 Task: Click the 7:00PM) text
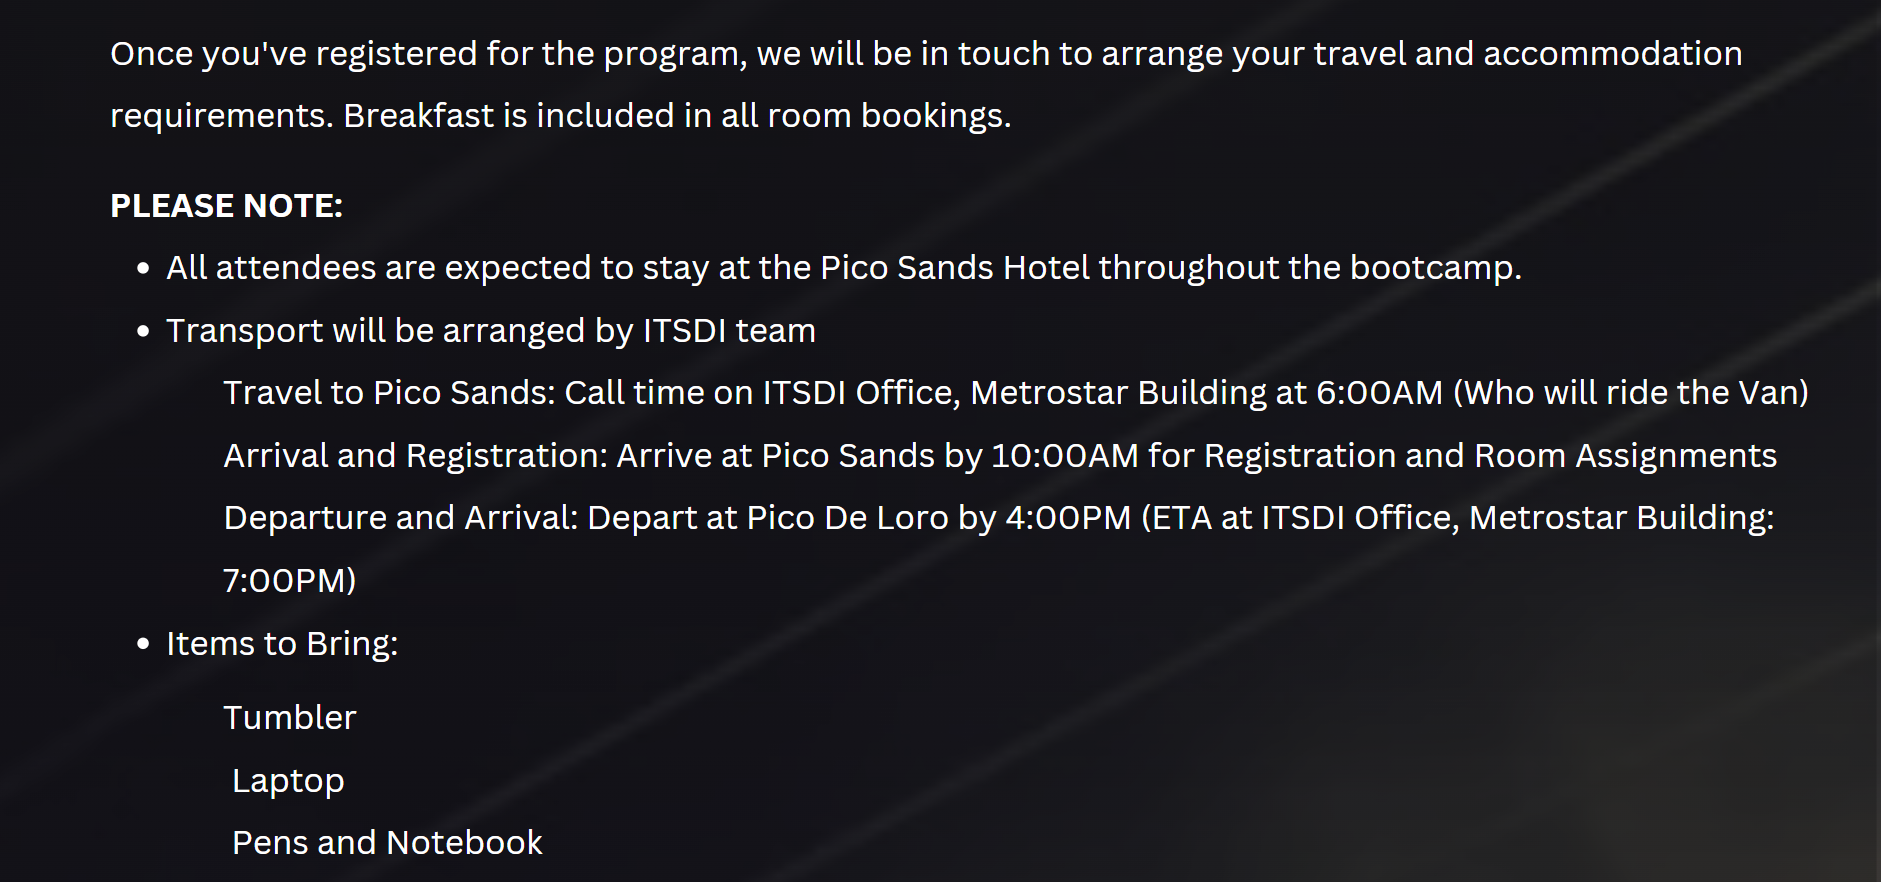tap(290, 581)
